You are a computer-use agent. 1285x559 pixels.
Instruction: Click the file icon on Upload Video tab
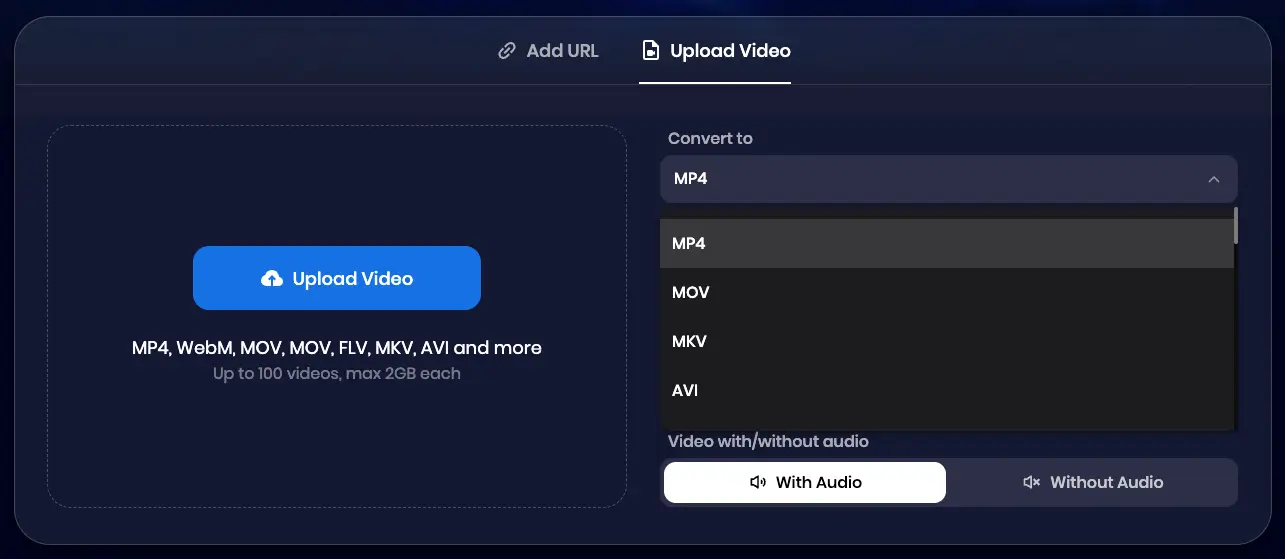[x=651, y=51]
